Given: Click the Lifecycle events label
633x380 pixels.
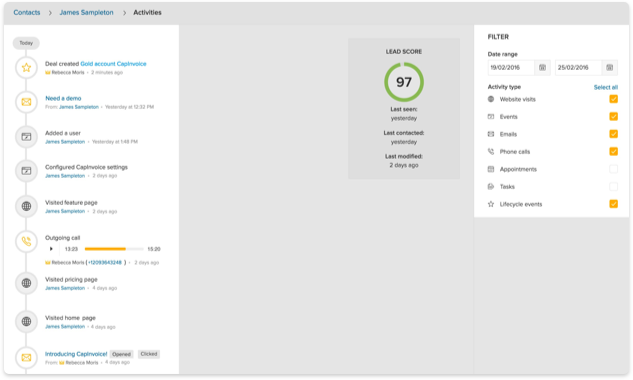Looking at the screenshot, I should [521, 204].
